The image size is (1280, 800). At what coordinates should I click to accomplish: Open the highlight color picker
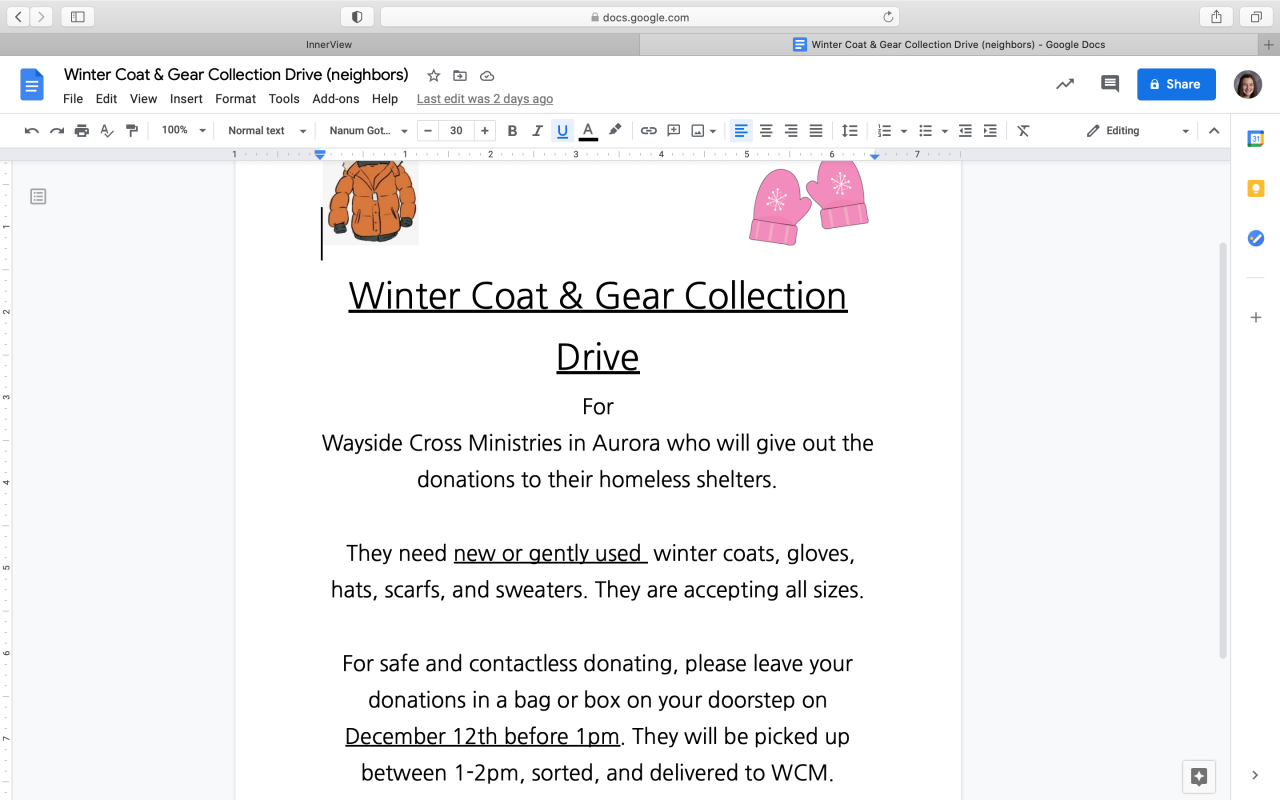click(x=615, y=131)
